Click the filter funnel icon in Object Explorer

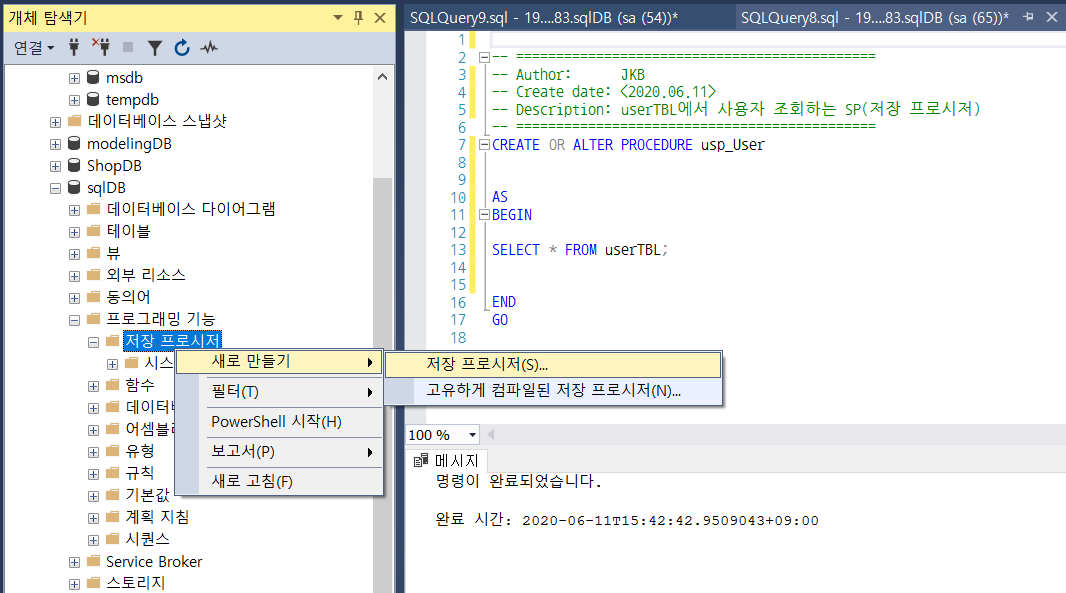155,48
